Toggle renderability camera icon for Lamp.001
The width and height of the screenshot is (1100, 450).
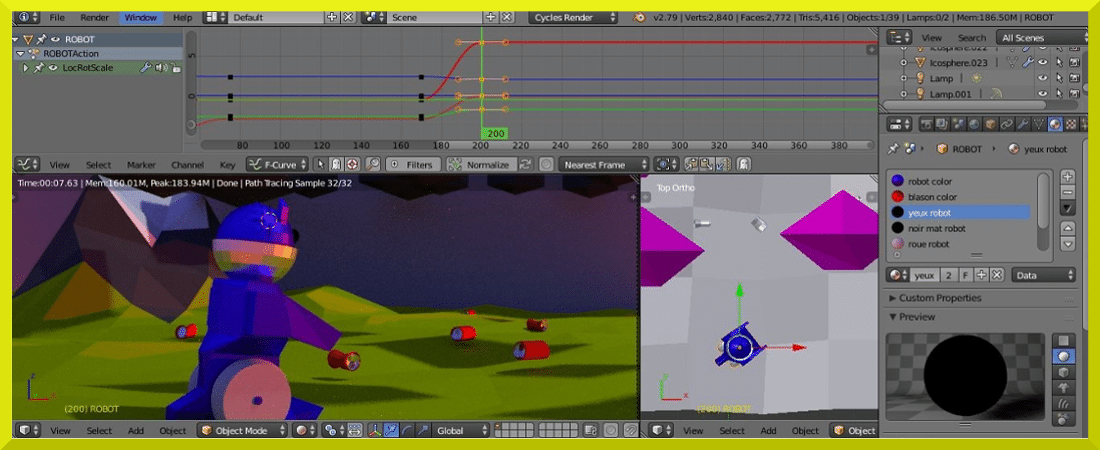click(x=1074, y=93)
